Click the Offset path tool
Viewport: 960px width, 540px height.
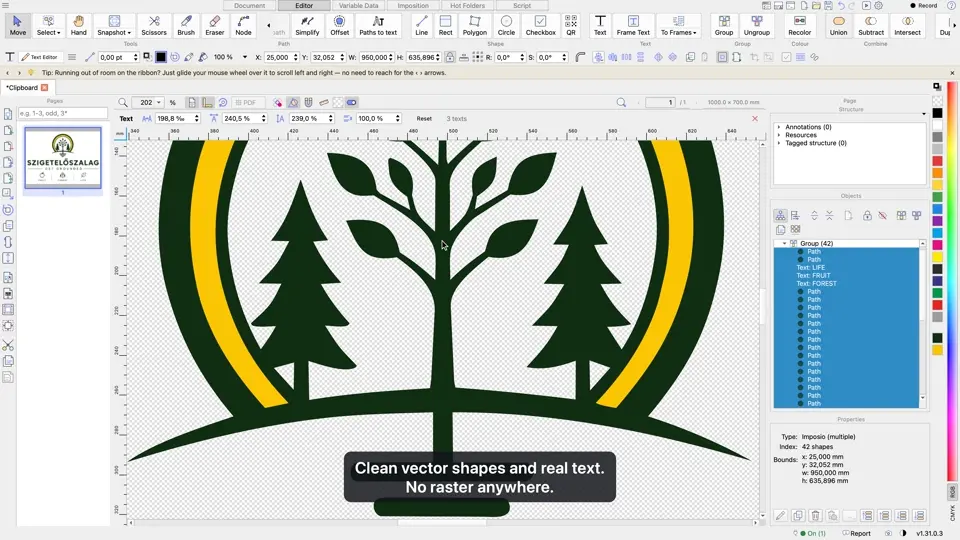[x=339, y=25]
